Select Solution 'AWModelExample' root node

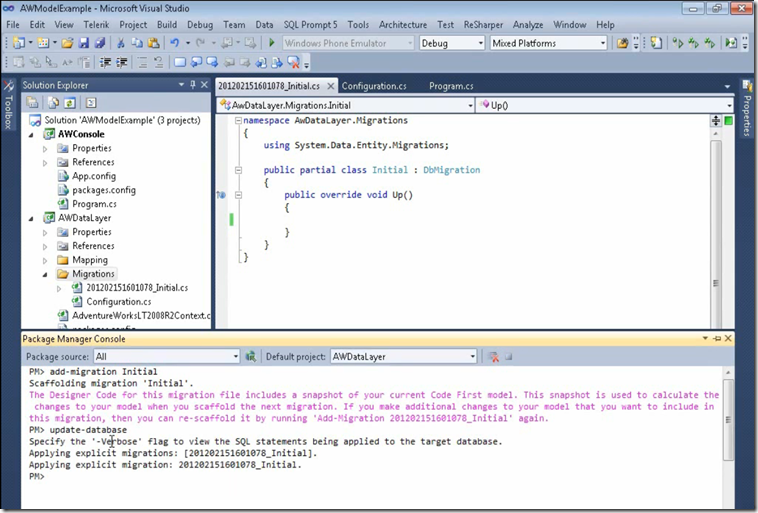click(x=122, y=120)
